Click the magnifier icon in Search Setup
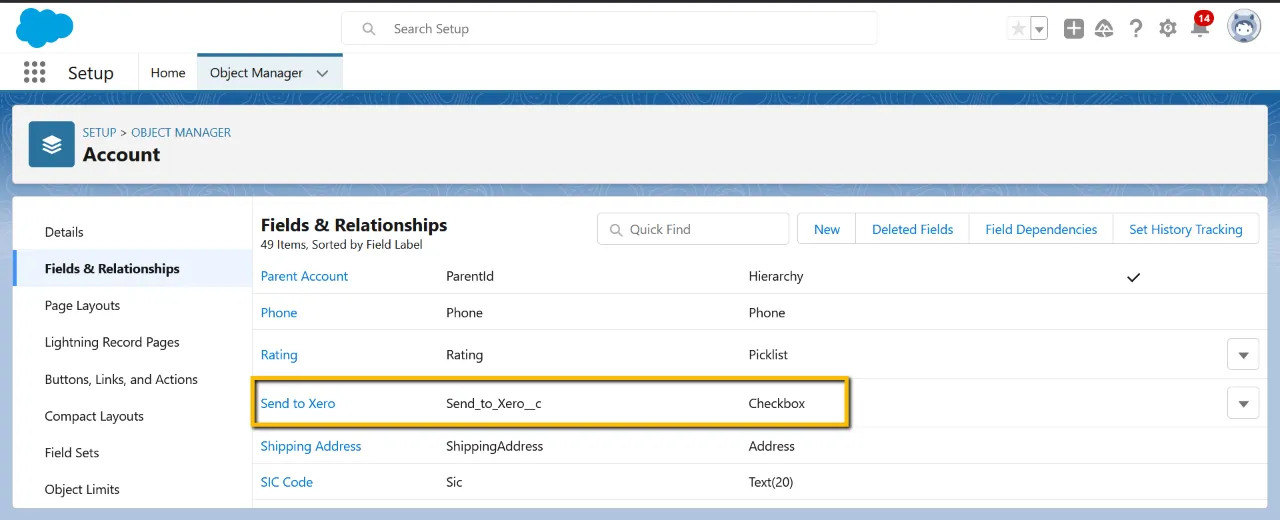This screenshot has height=520, width=1280. click(369, 29)
